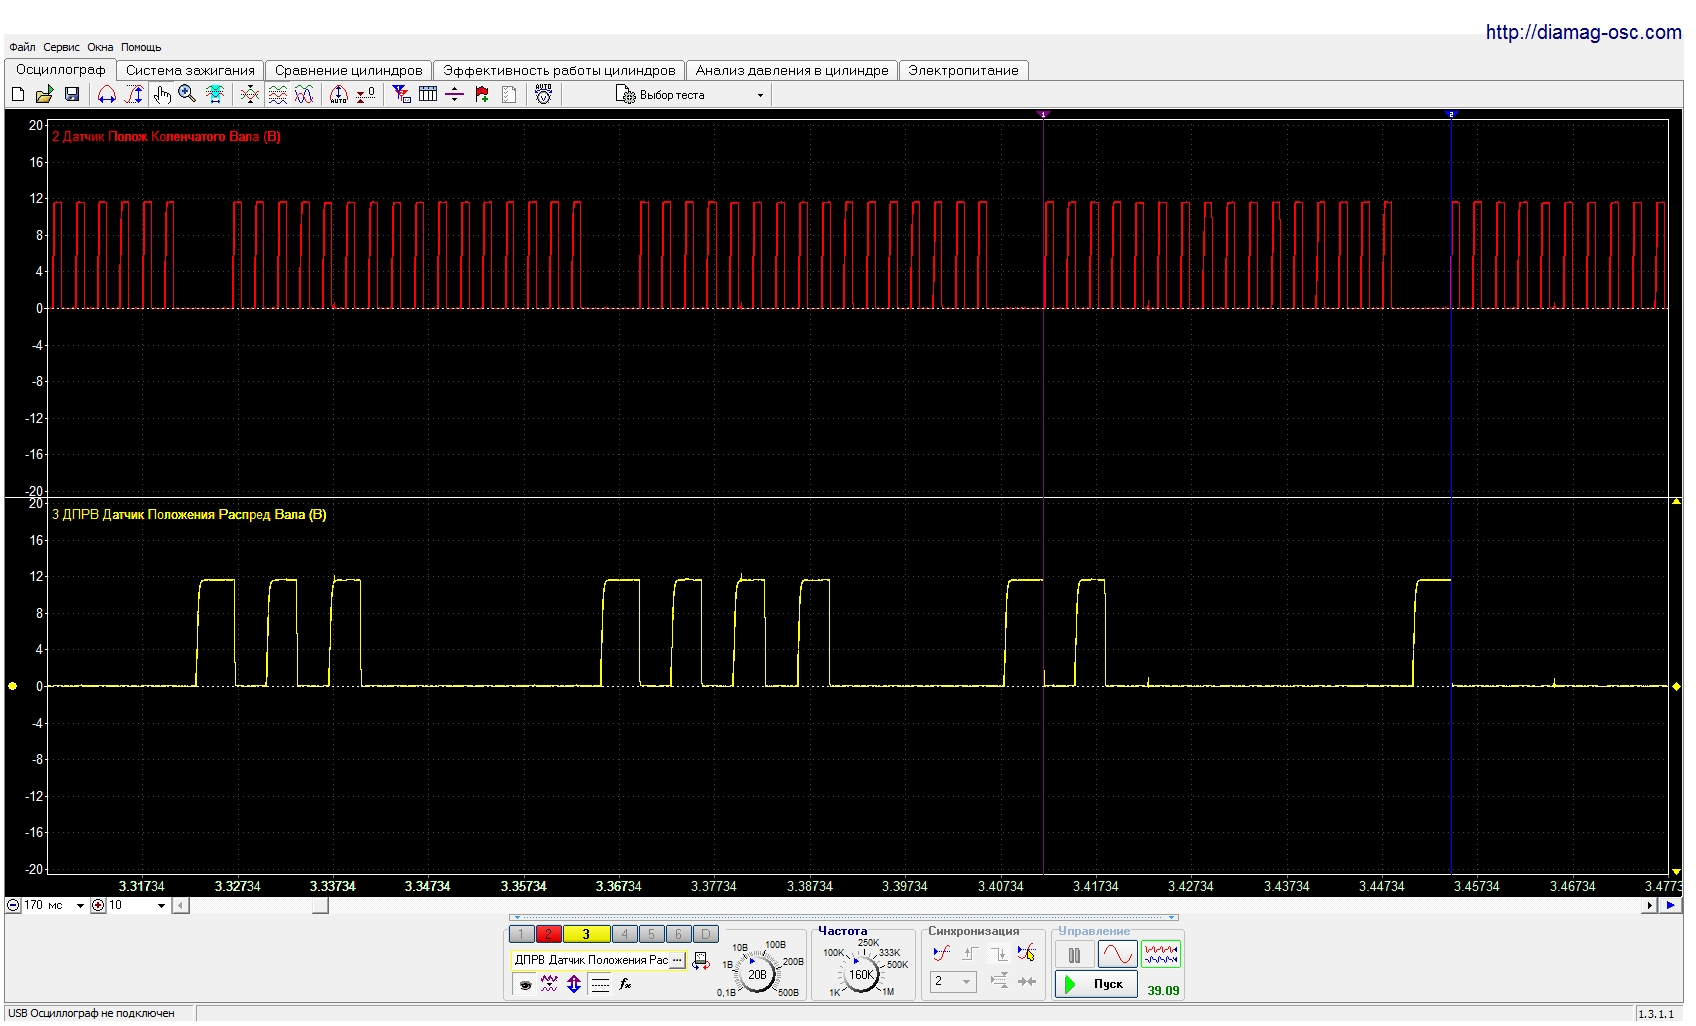Select the trigger level sync icon
The width and height of the screenshot is (1696, 1026).
[941, 954]
